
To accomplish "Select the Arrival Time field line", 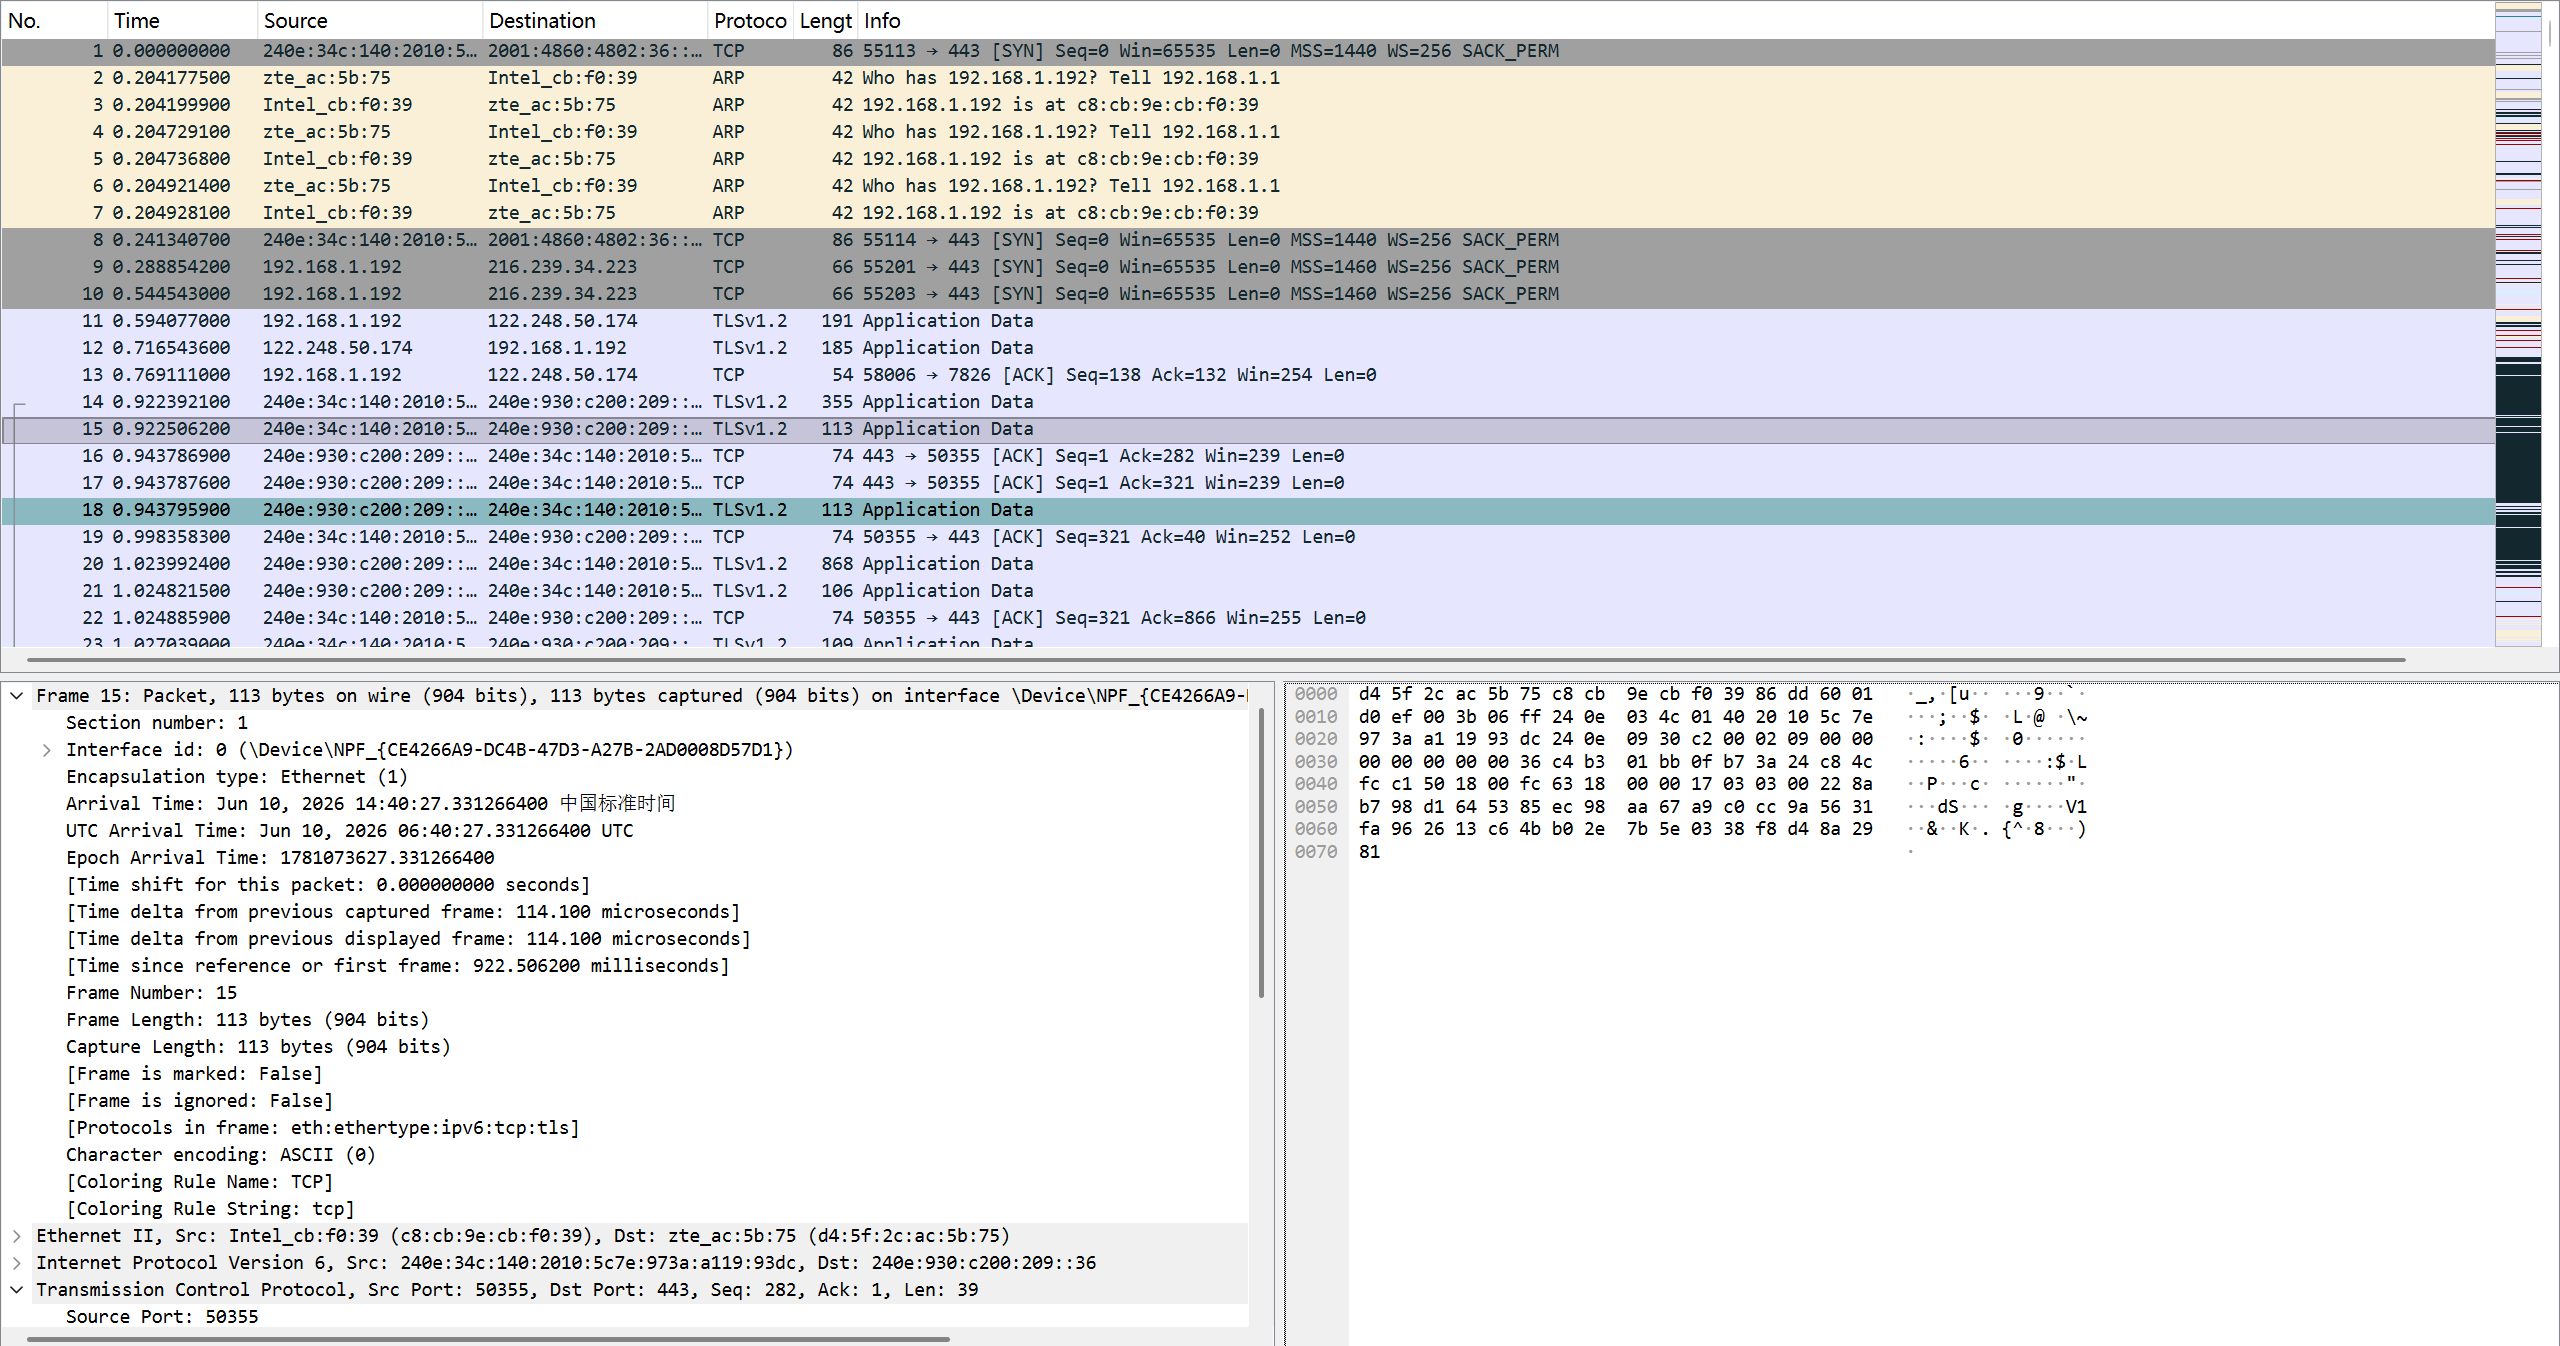I will 370,804.
